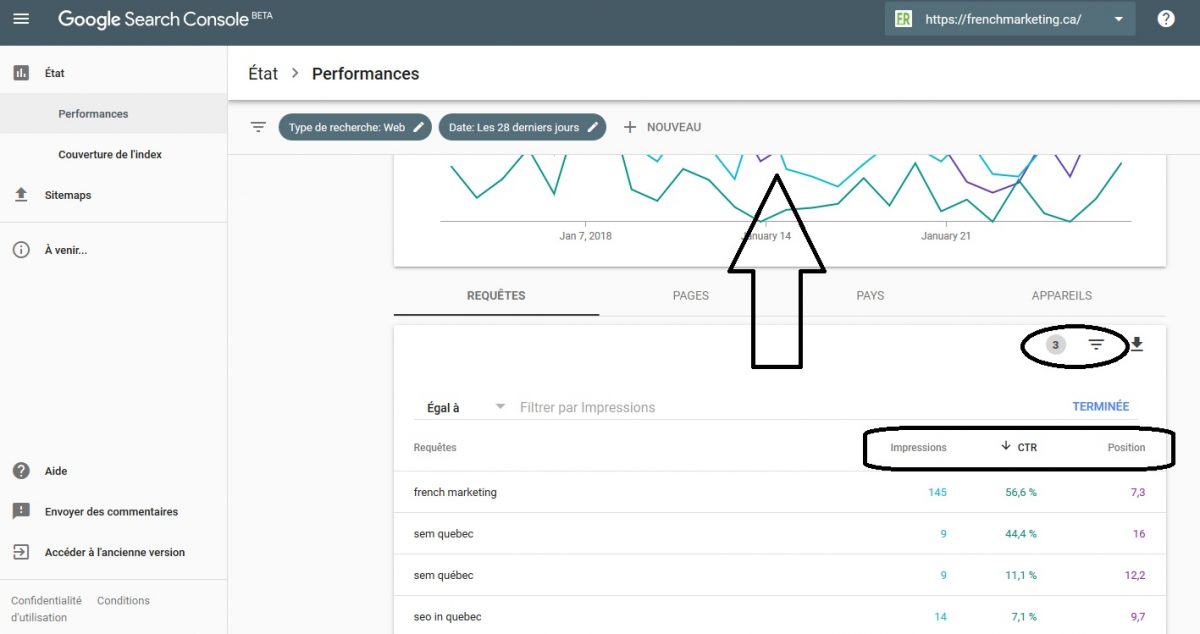Sort by the CTR column header
Screen dimensions: 1200x634
point(1027,447)
